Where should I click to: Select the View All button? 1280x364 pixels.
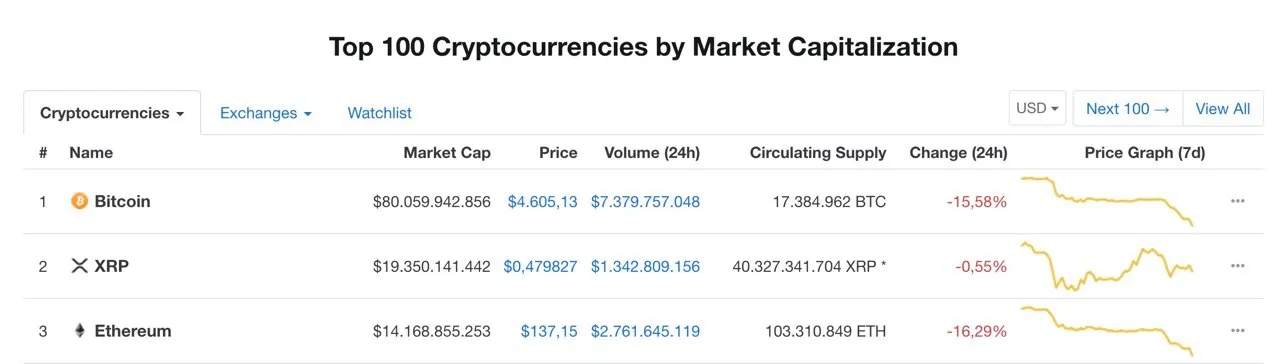coord(1223,109)
